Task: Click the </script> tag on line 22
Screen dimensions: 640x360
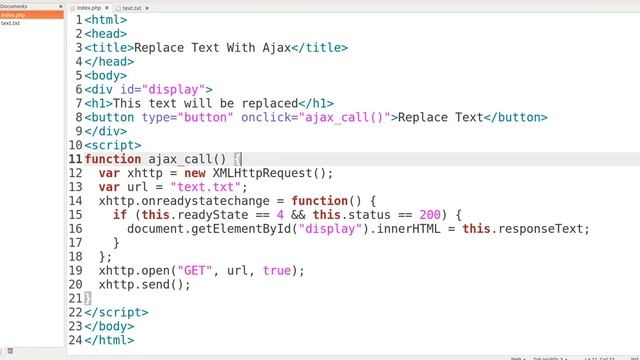Action: 116,312
